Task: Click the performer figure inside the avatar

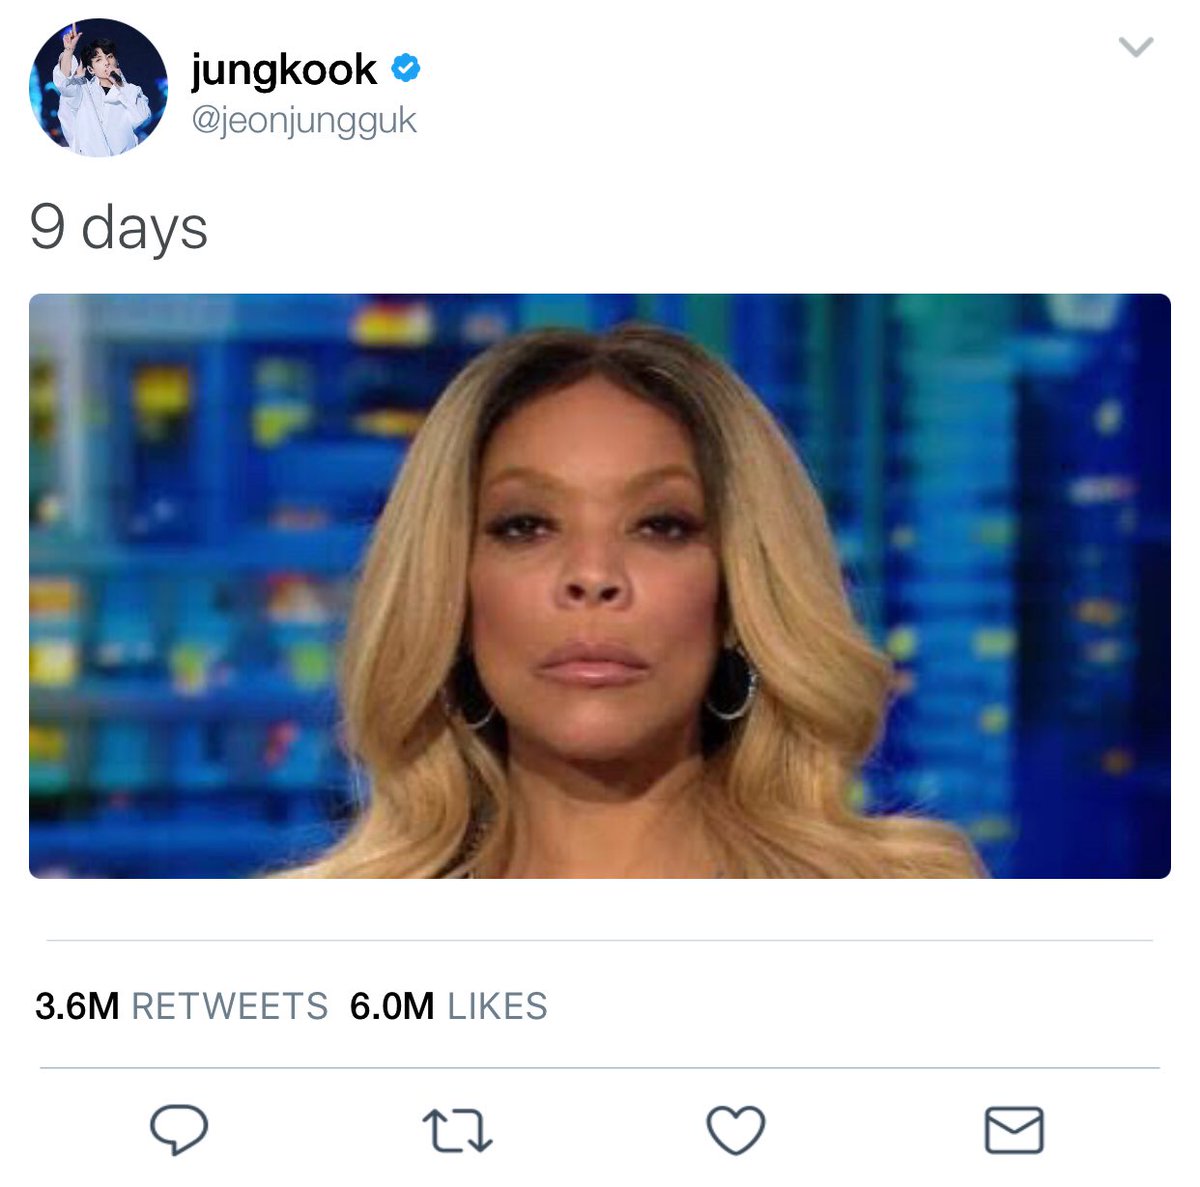Action: click(100, 95)
